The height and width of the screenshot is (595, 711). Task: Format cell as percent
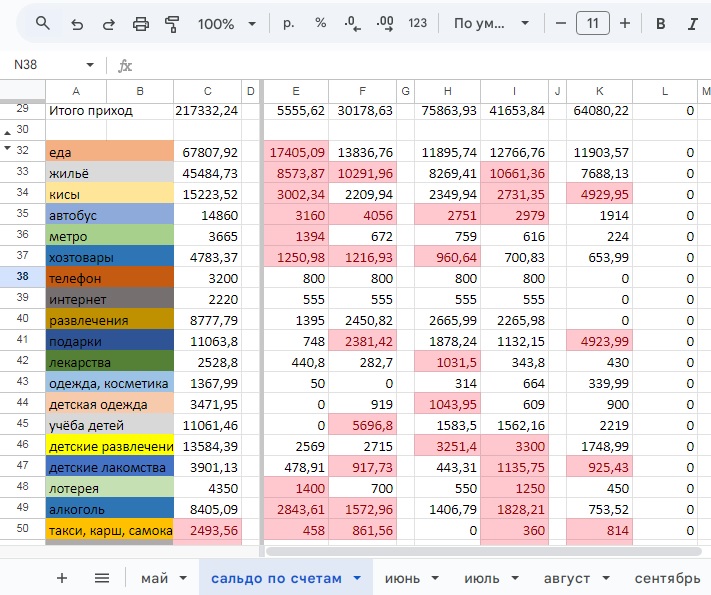pos(321,23)
